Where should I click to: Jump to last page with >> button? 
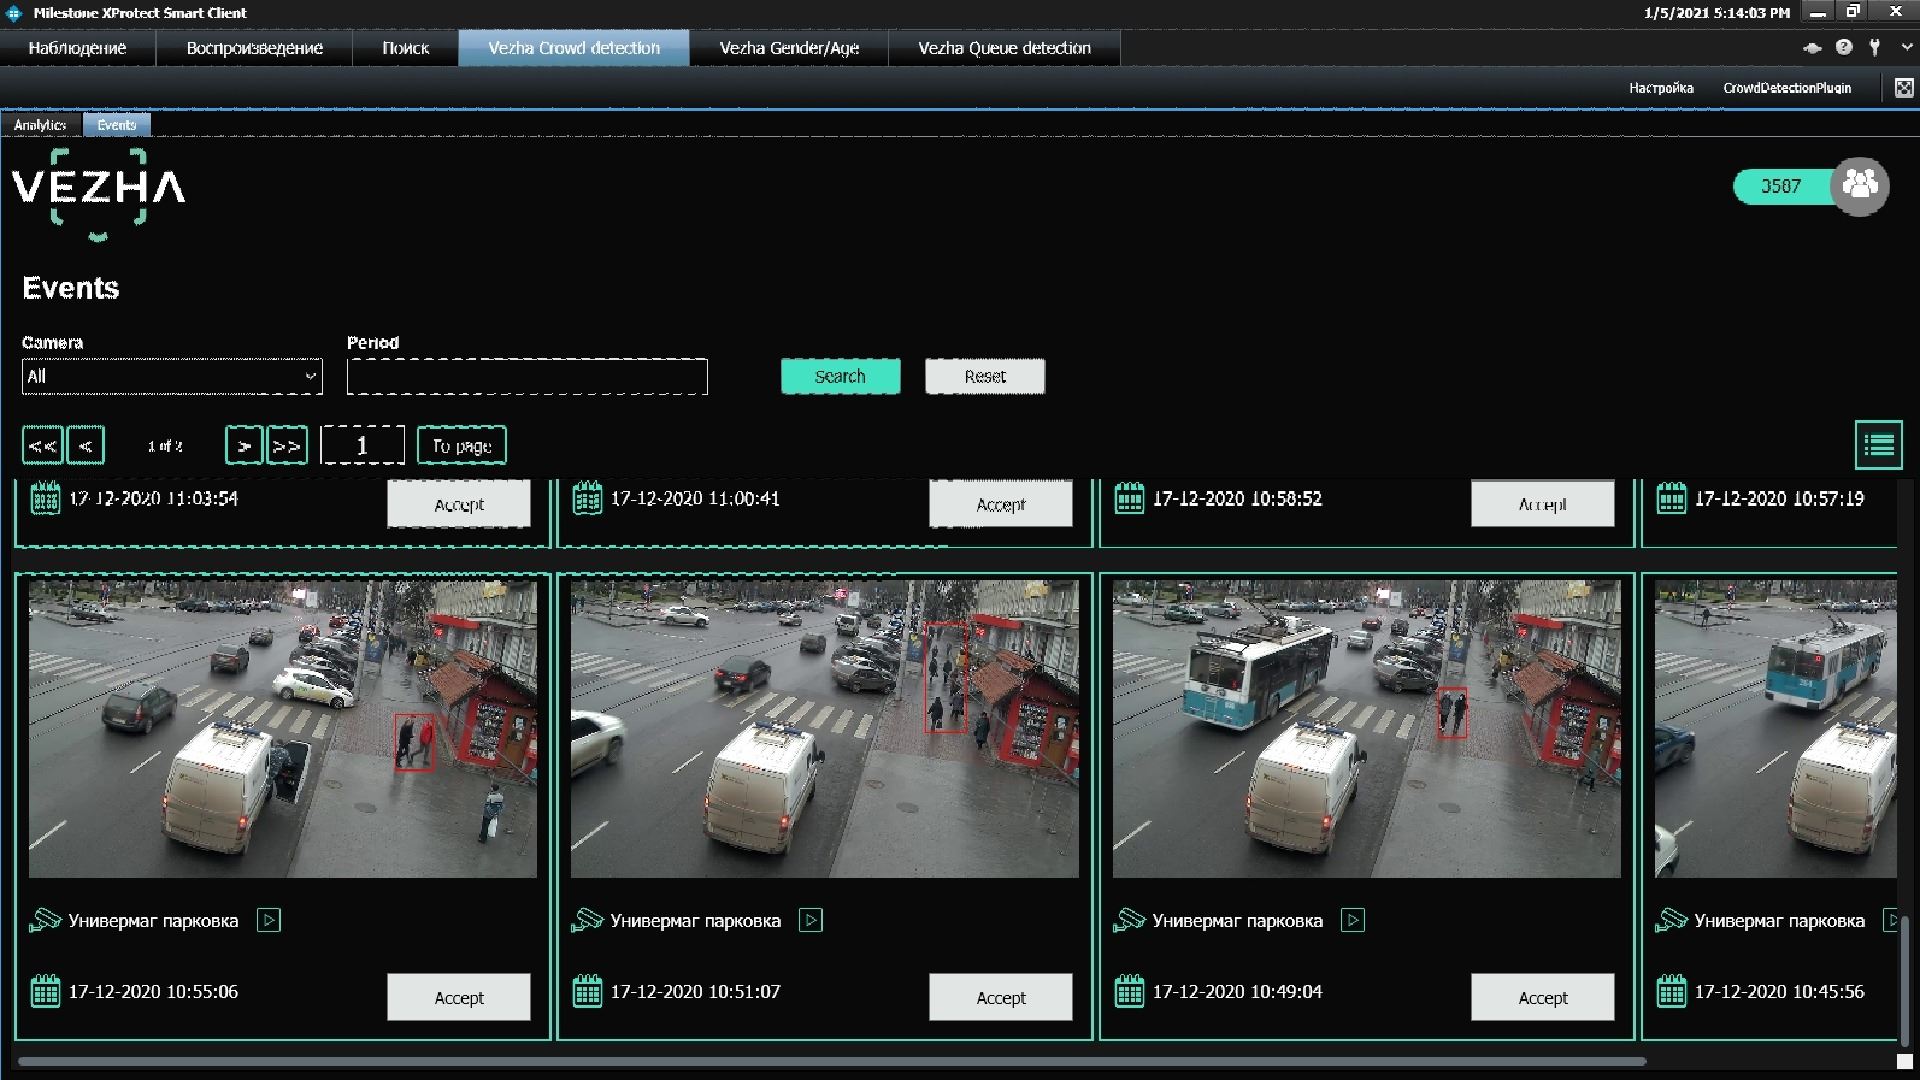pyautogui.click(x=287, y=445)
